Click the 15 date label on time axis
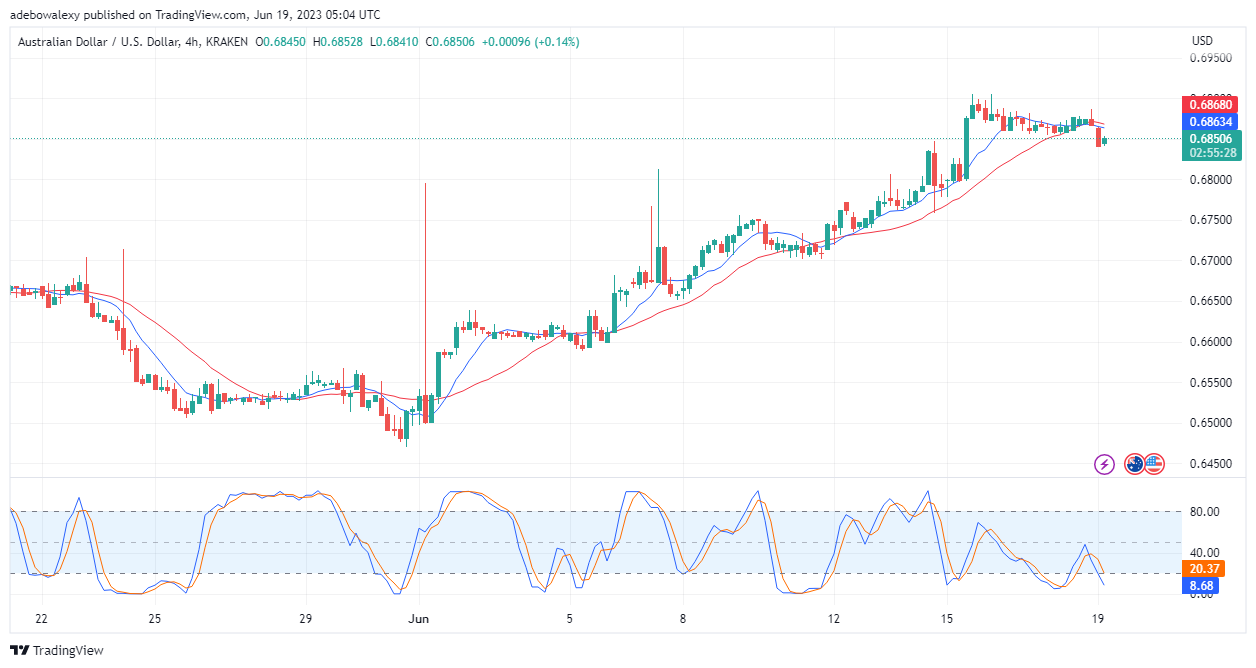The width and height of the screenshot is (1256, 668). [x=946, y=619]
